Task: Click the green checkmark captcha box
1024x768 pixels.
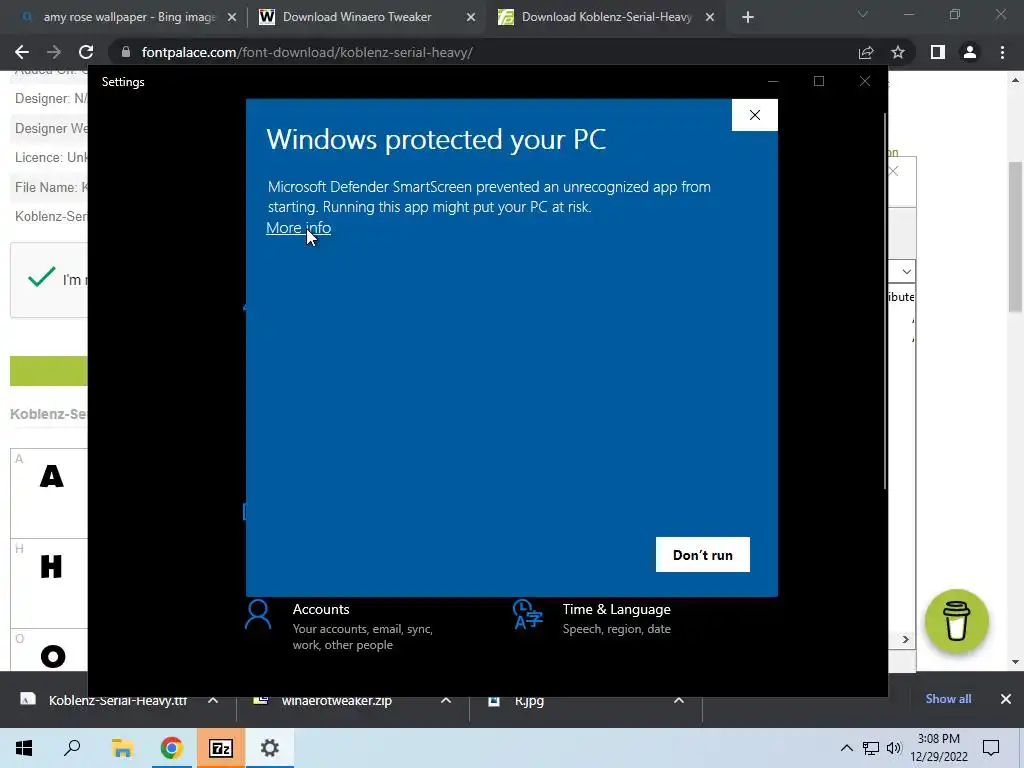Action: click(42, 278)
